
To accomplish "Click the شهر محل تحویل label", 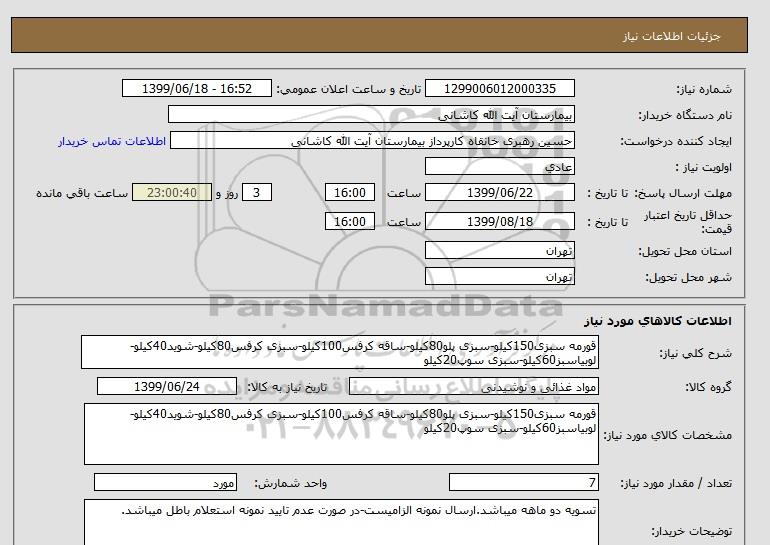I will click(688, 277).
